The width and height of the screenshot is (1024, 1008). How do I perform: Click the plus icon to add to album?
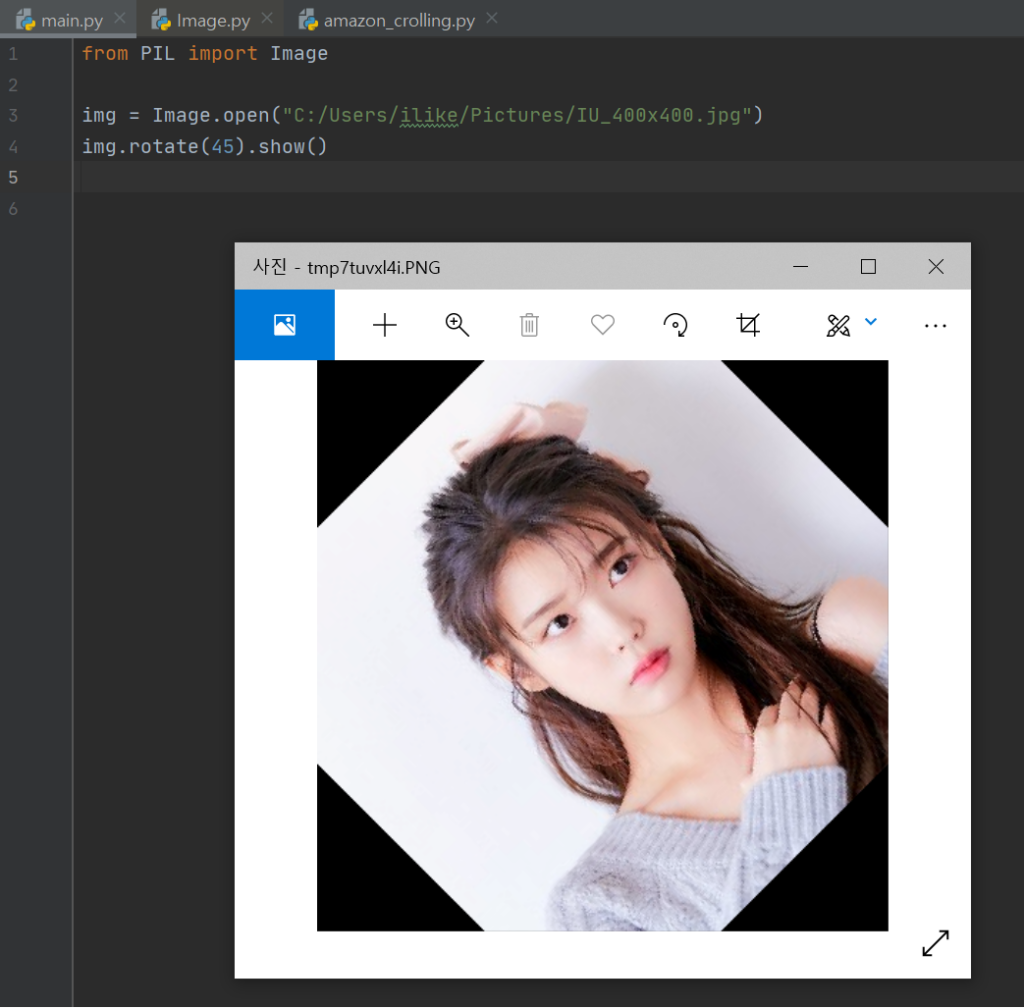pyautogui.click(x=384, y=325)
